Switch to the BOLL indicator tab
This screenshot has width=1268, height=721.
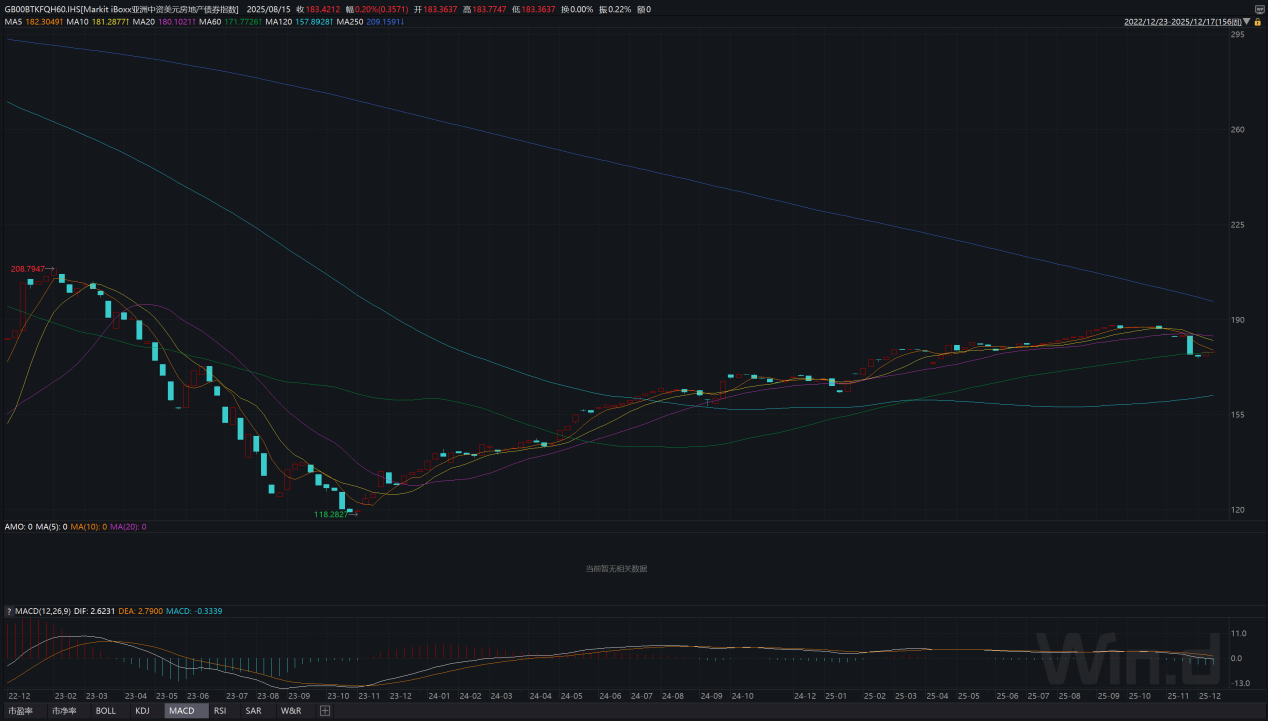click(x=105, y=711)
